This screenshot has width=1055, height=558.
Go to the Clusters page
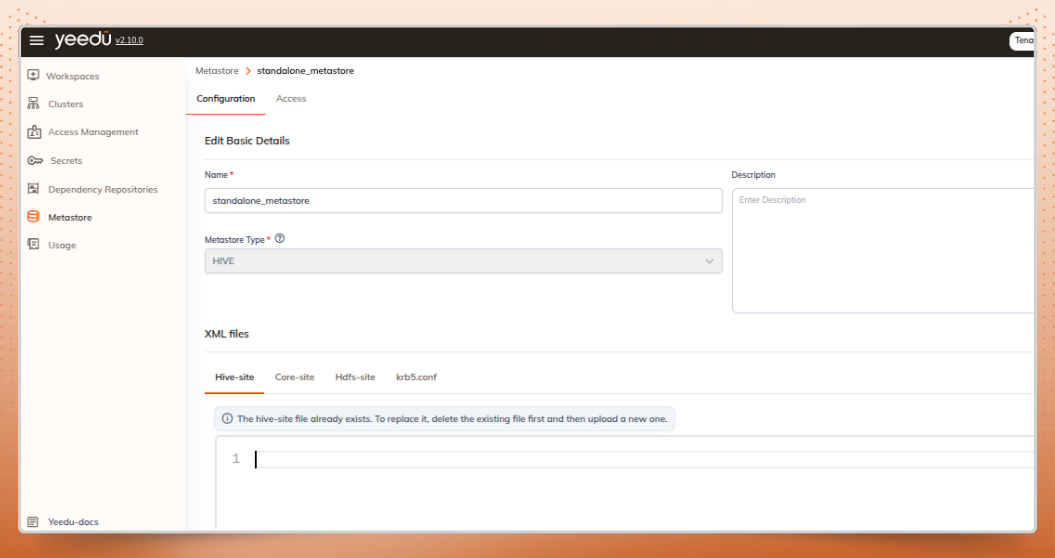(65, 104)
